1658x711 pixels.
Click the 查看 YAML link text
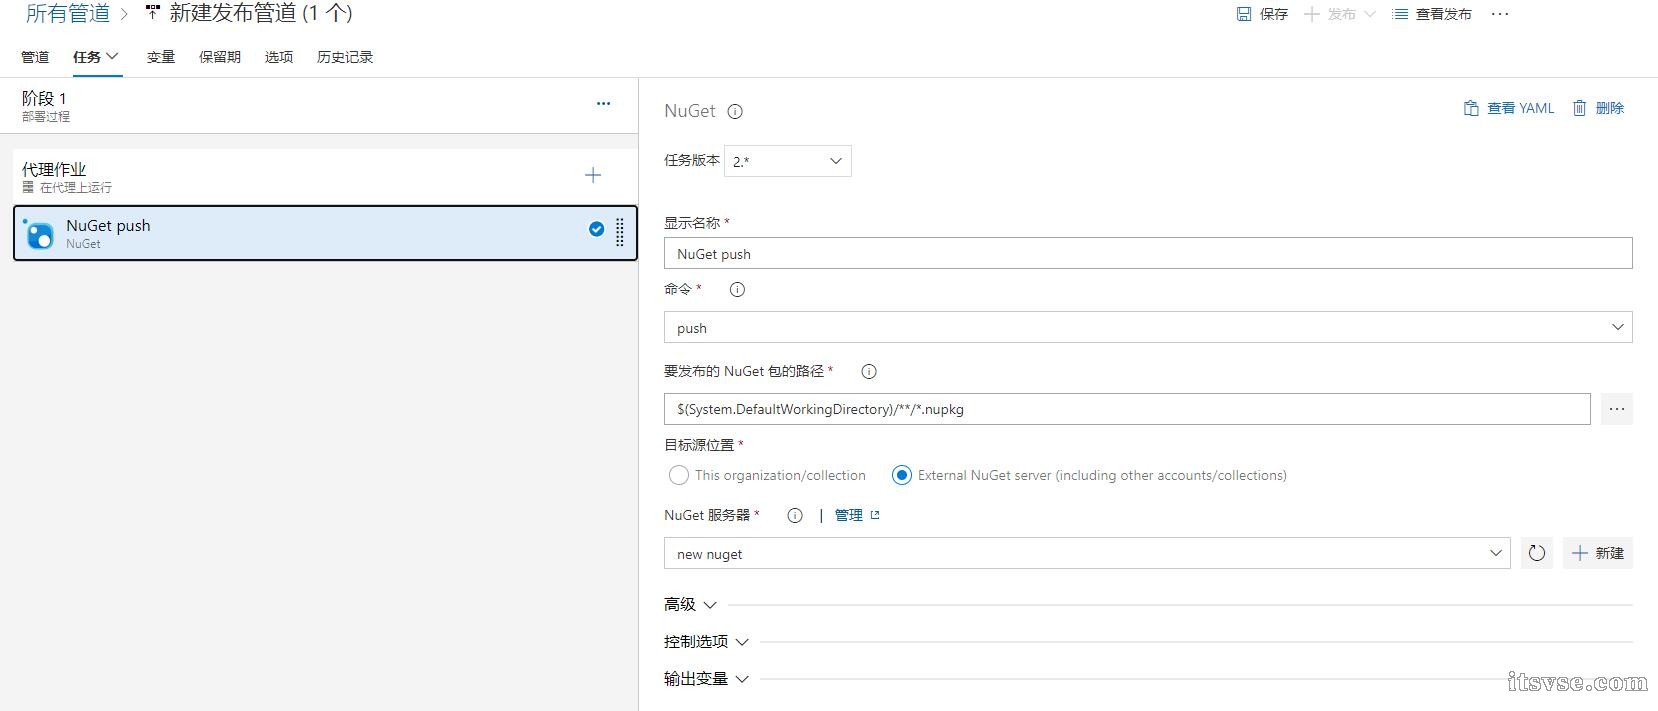(1521, 108)
